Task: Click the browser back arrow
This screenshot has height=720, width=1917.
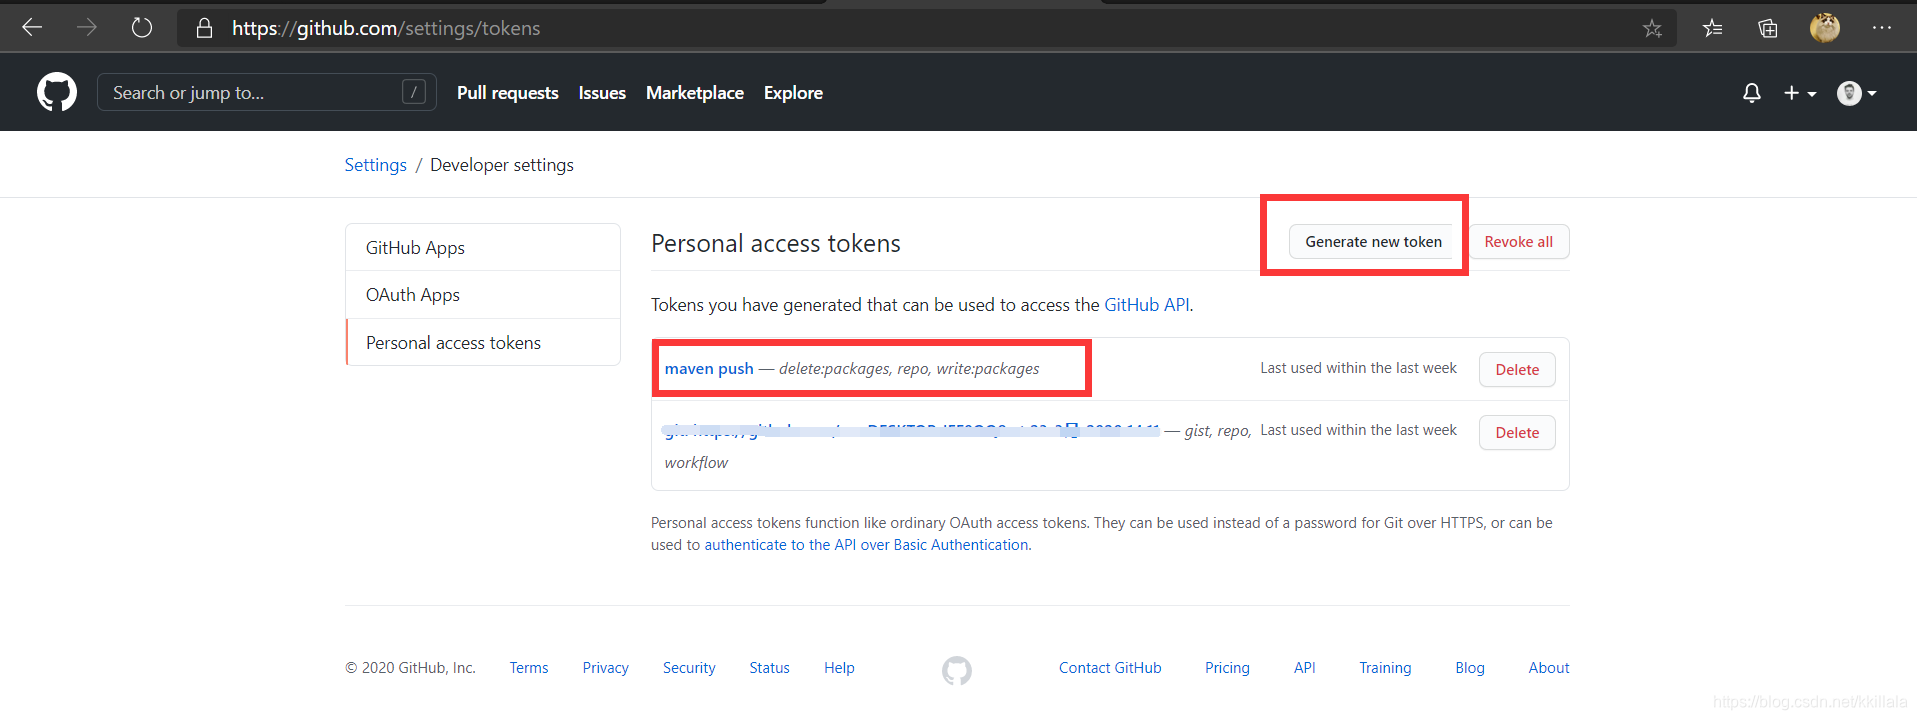Action: pos(32,28)
